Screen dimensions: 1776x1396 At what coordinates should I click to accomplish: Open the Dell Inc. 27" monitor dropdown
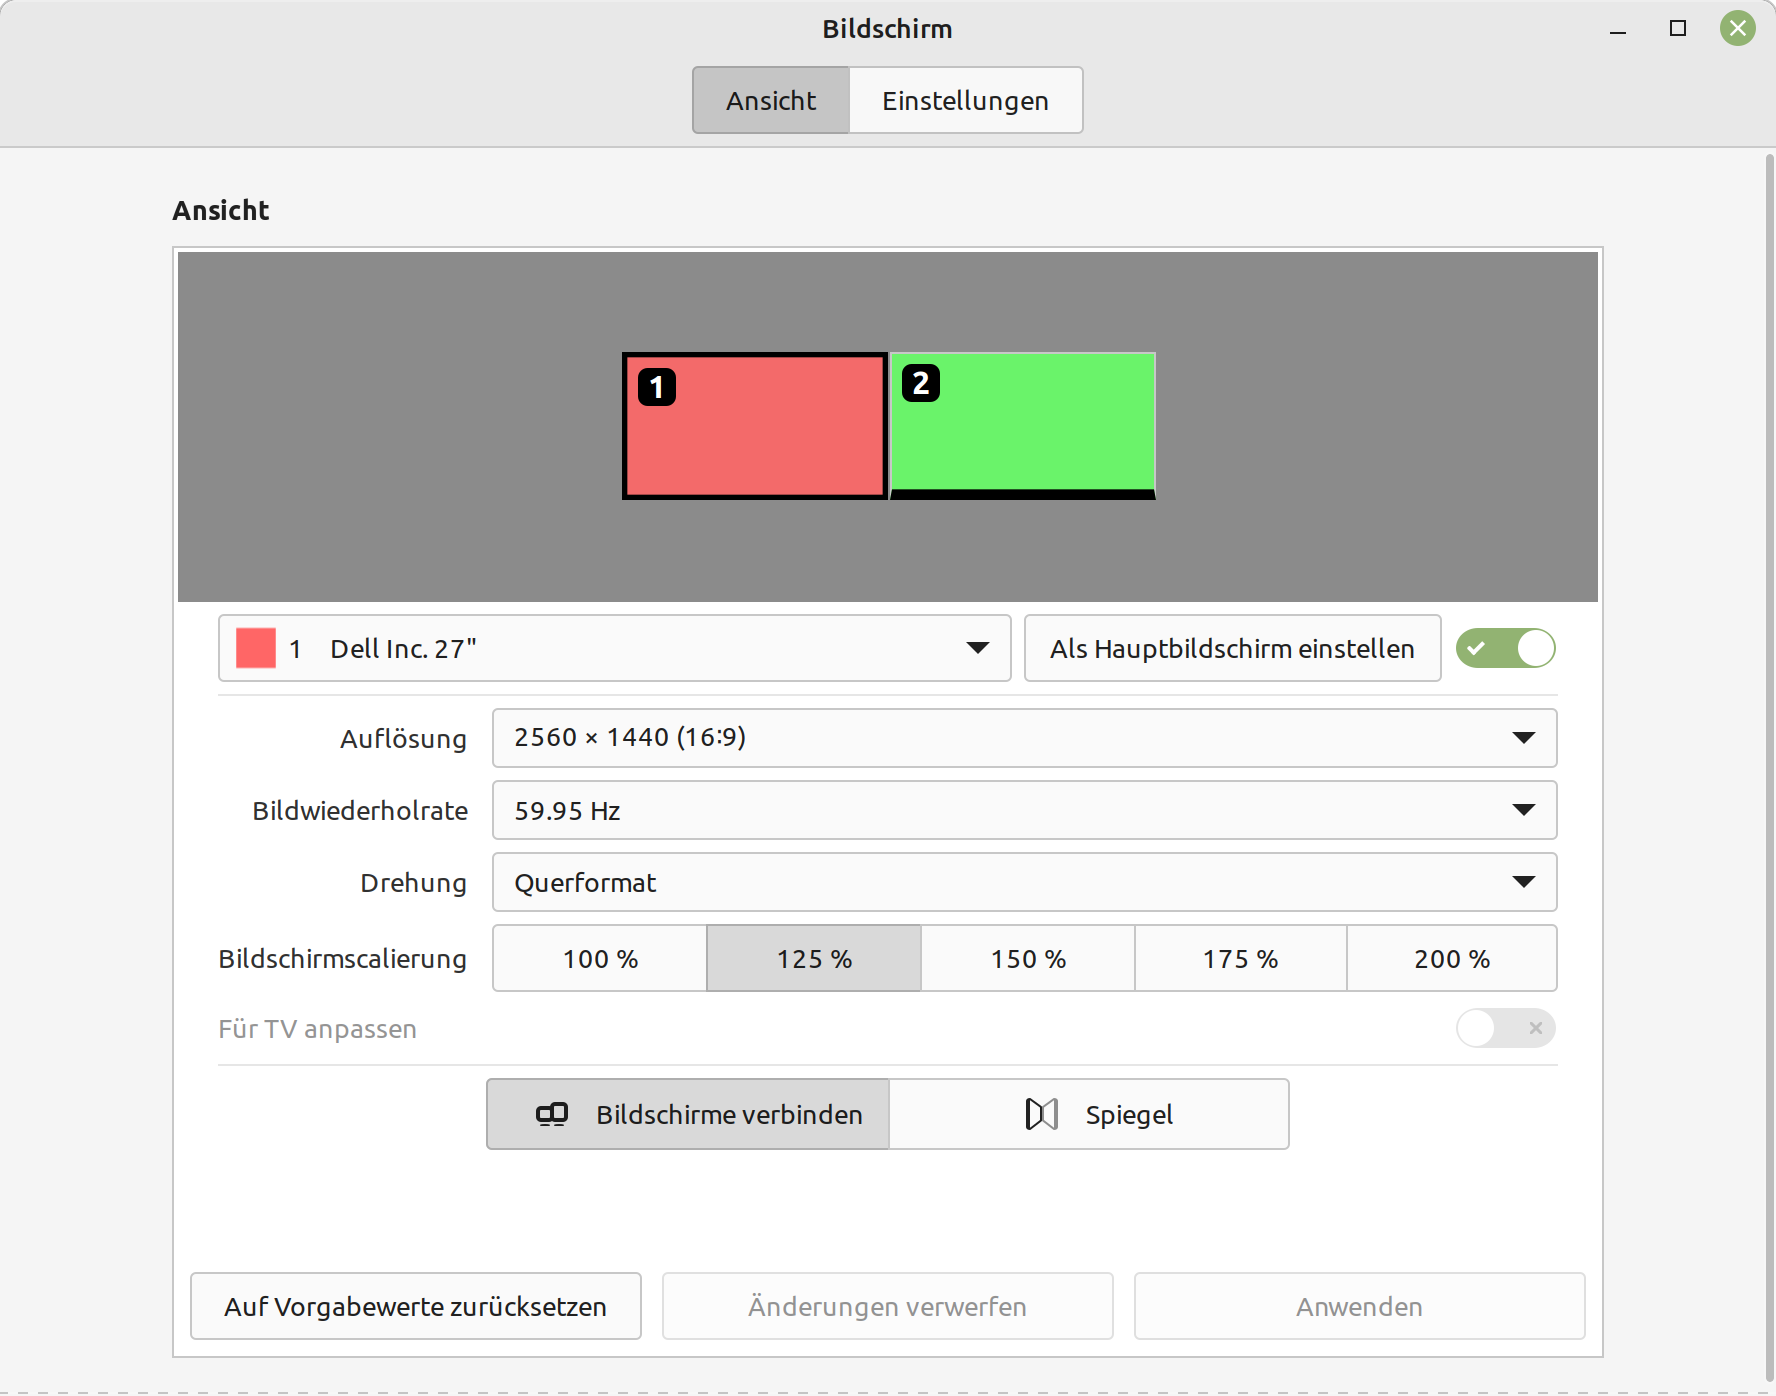click(x=615, y=648)
